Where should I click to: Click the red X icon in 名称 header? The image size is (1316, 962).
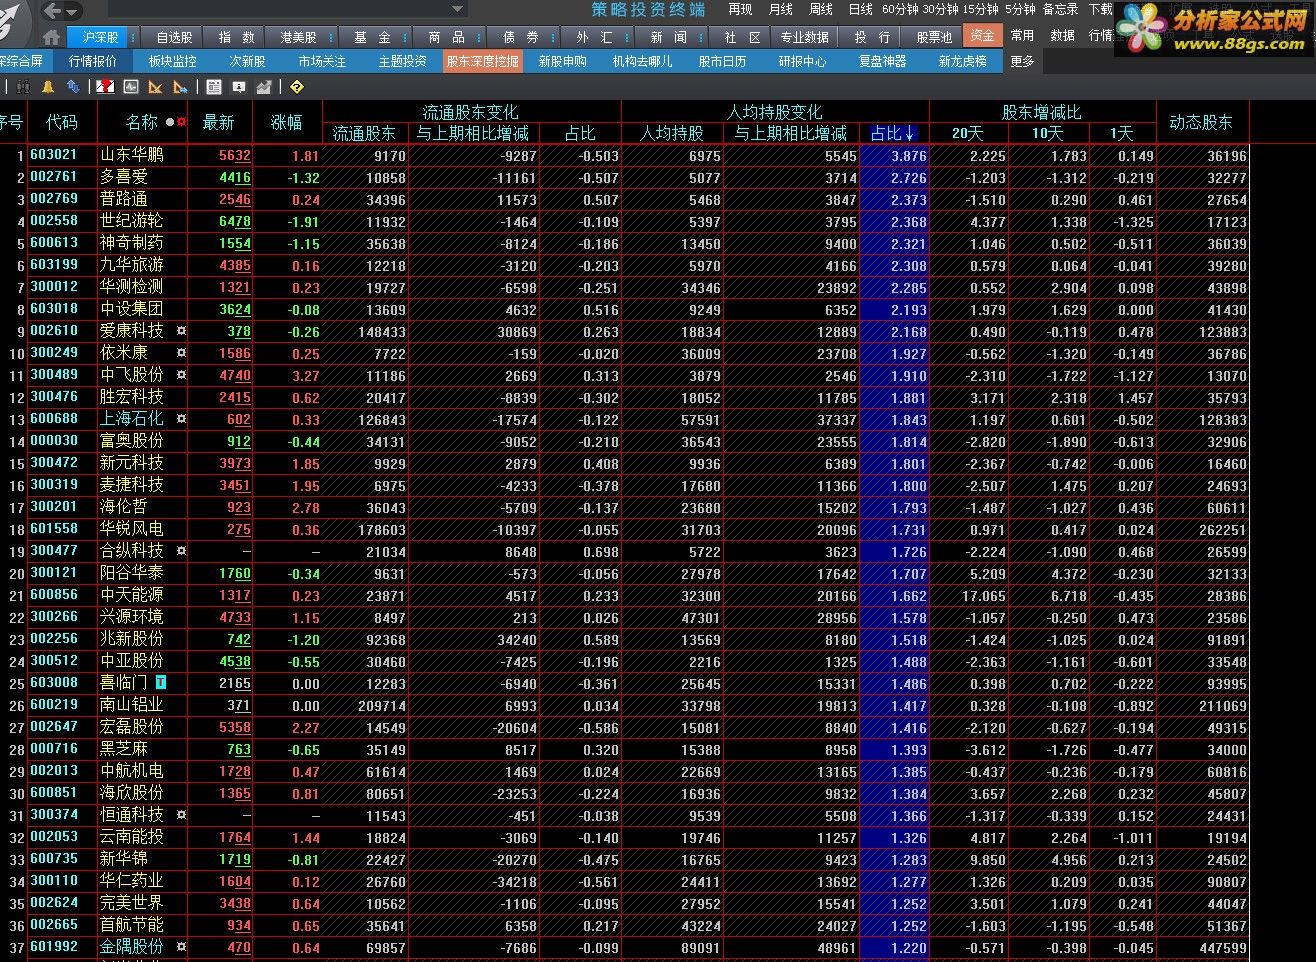(x=182, y=122)
